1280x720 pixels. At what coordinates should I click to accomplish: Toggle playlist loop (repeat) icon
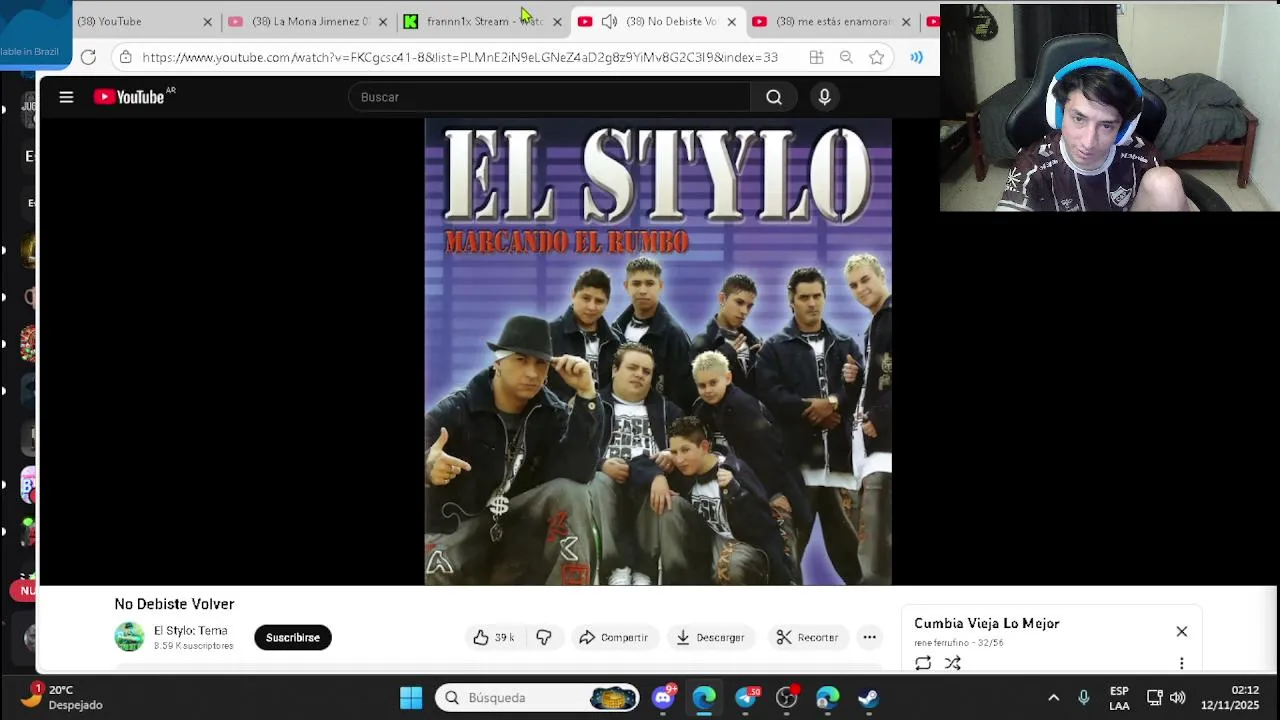[923, 663]
